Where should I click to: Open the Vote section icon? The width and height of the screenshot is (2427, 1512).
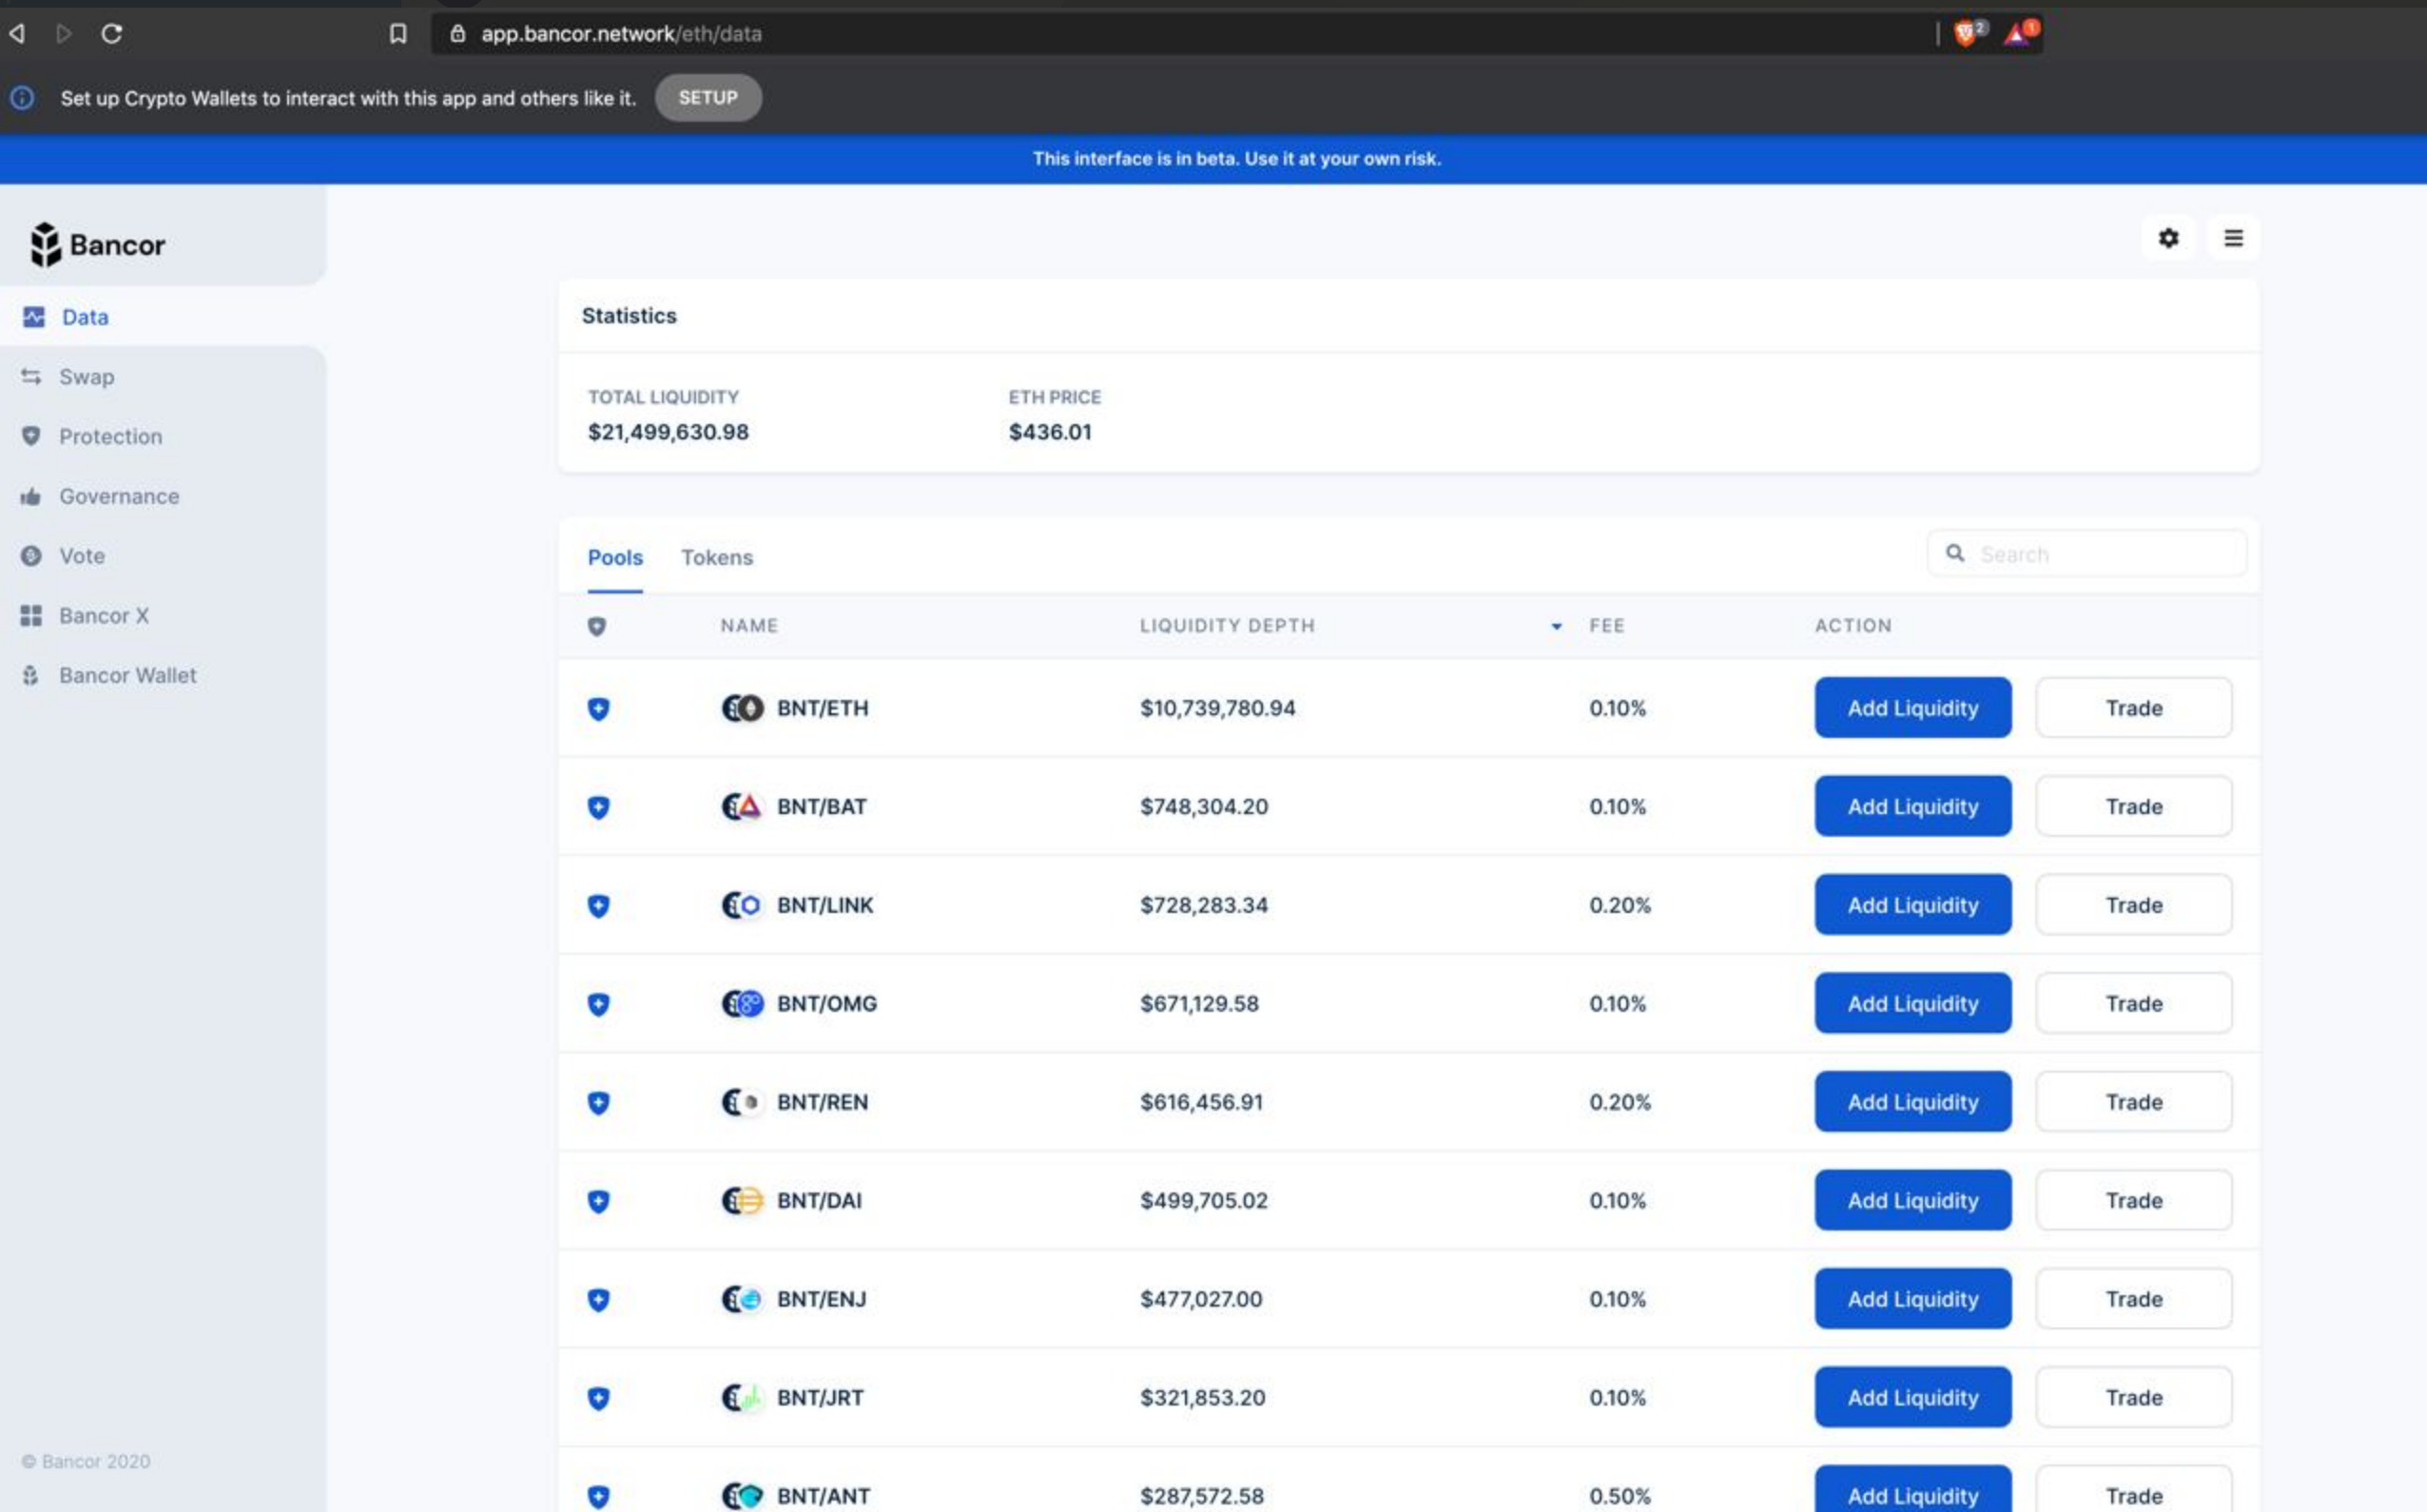pyautogui.click(x=30, y=556)
